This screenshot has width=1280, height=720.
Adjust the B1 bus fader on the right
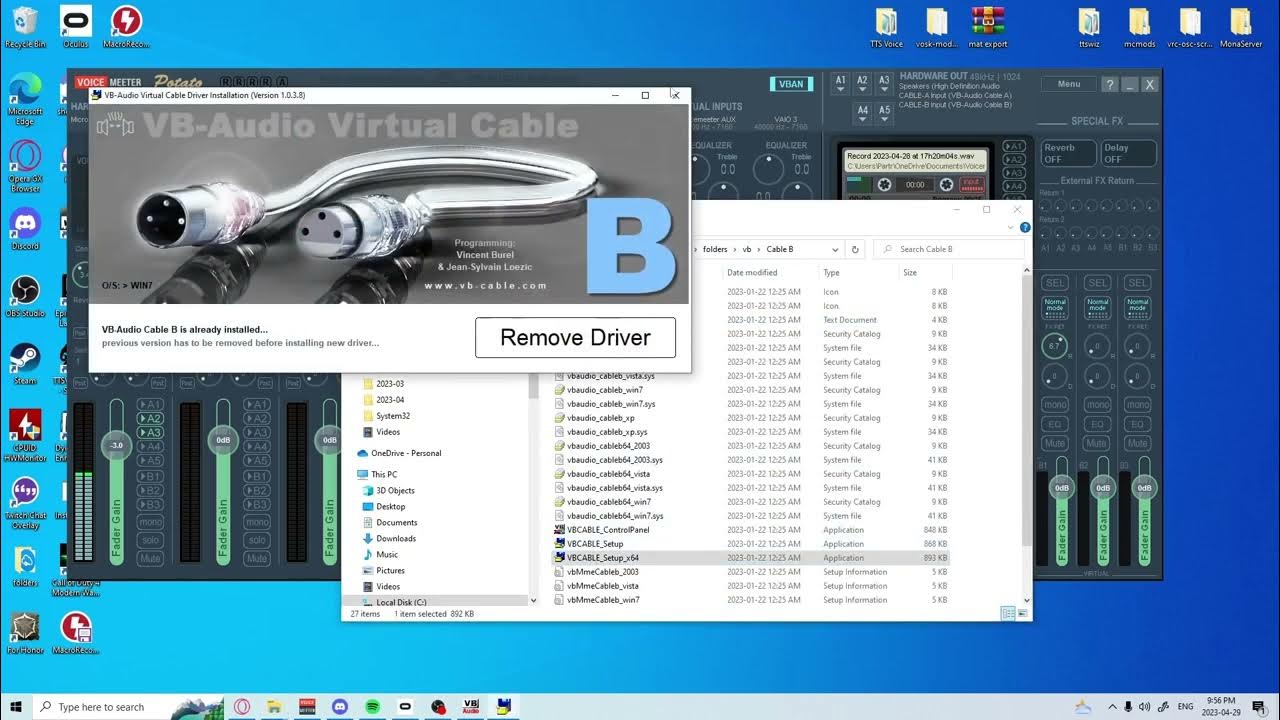click(1062, 487)
